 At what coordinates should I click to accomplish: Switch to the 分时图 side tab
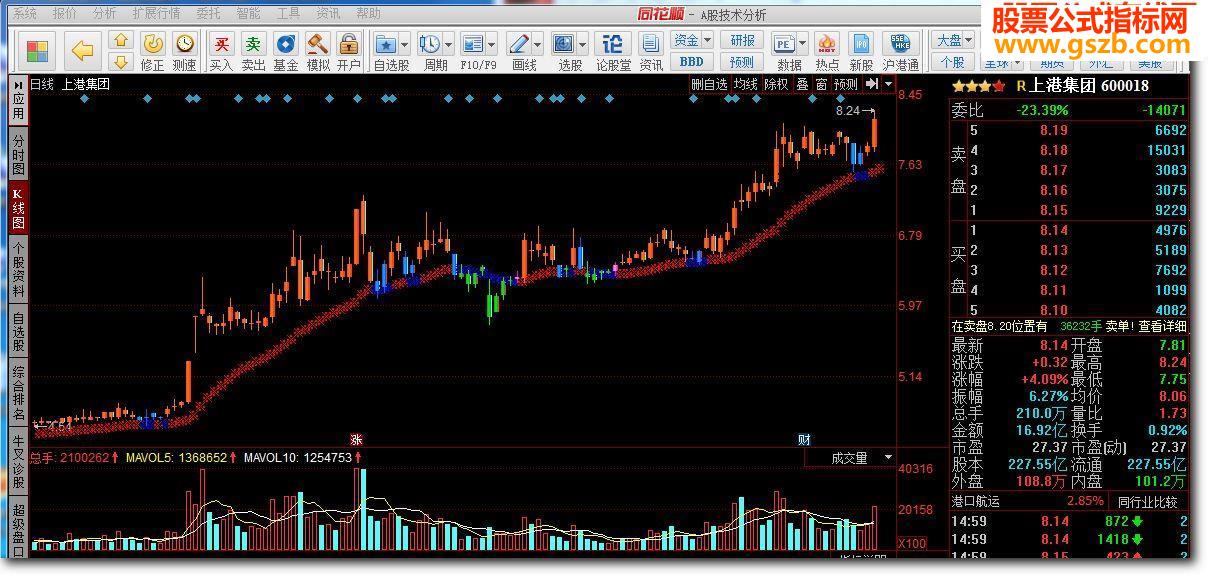(18, 155)
